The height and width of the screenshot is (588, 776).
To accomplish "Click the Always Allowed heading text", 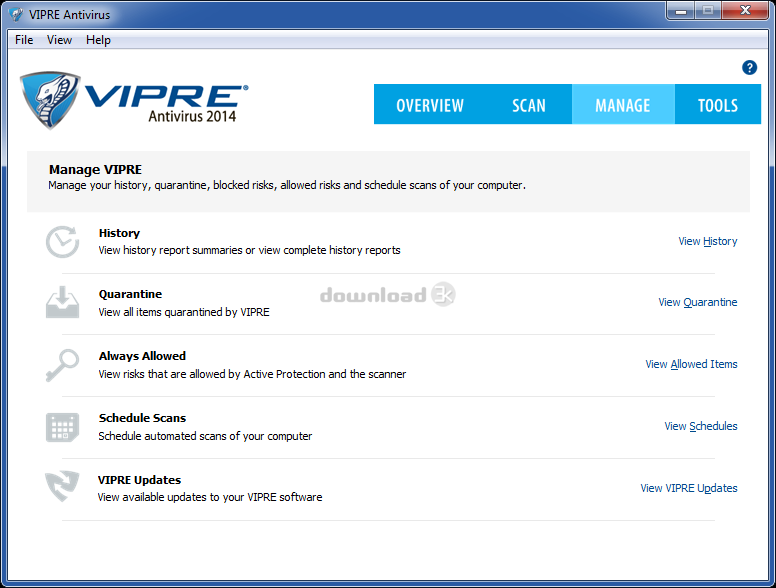I will [142, 356].
